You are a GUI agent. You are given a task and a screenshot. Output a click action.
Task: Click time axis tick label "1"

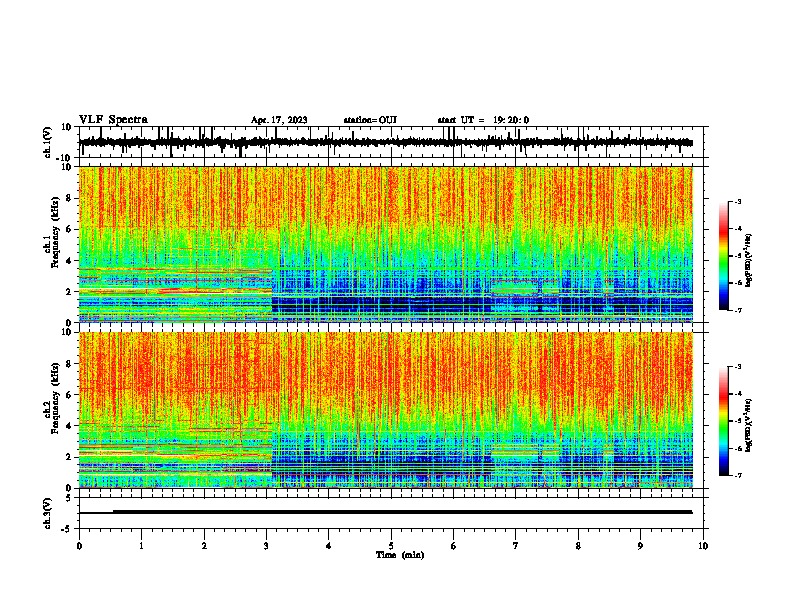click(141, 546)
